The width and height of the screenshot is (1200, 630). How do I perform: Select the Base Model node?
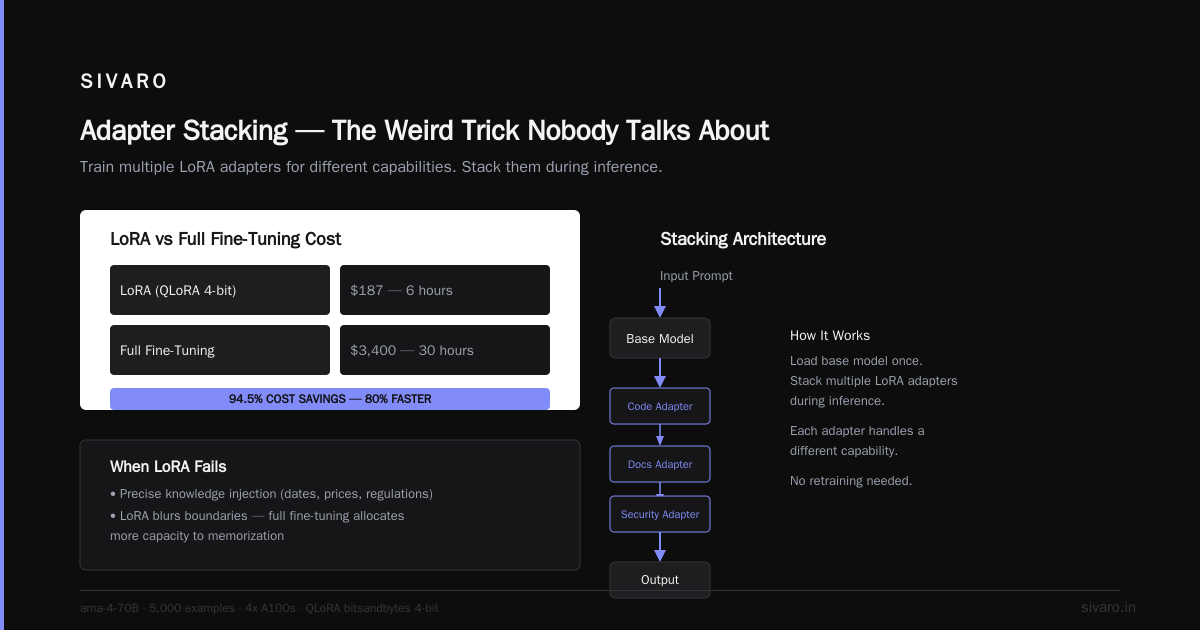[x=660, y=338]
